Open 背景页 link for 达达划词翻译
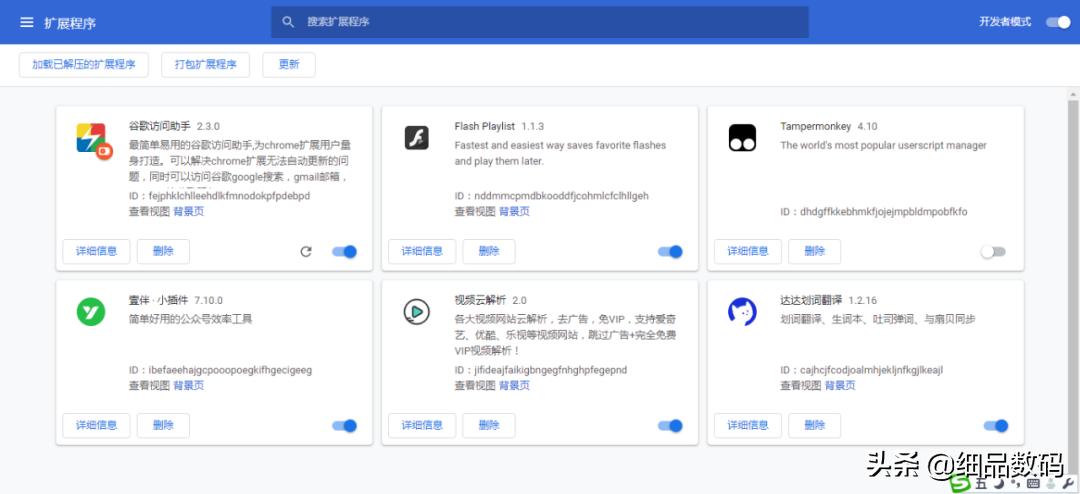The width and height of the screenshot is (1080, 494). tap(840, 386)
